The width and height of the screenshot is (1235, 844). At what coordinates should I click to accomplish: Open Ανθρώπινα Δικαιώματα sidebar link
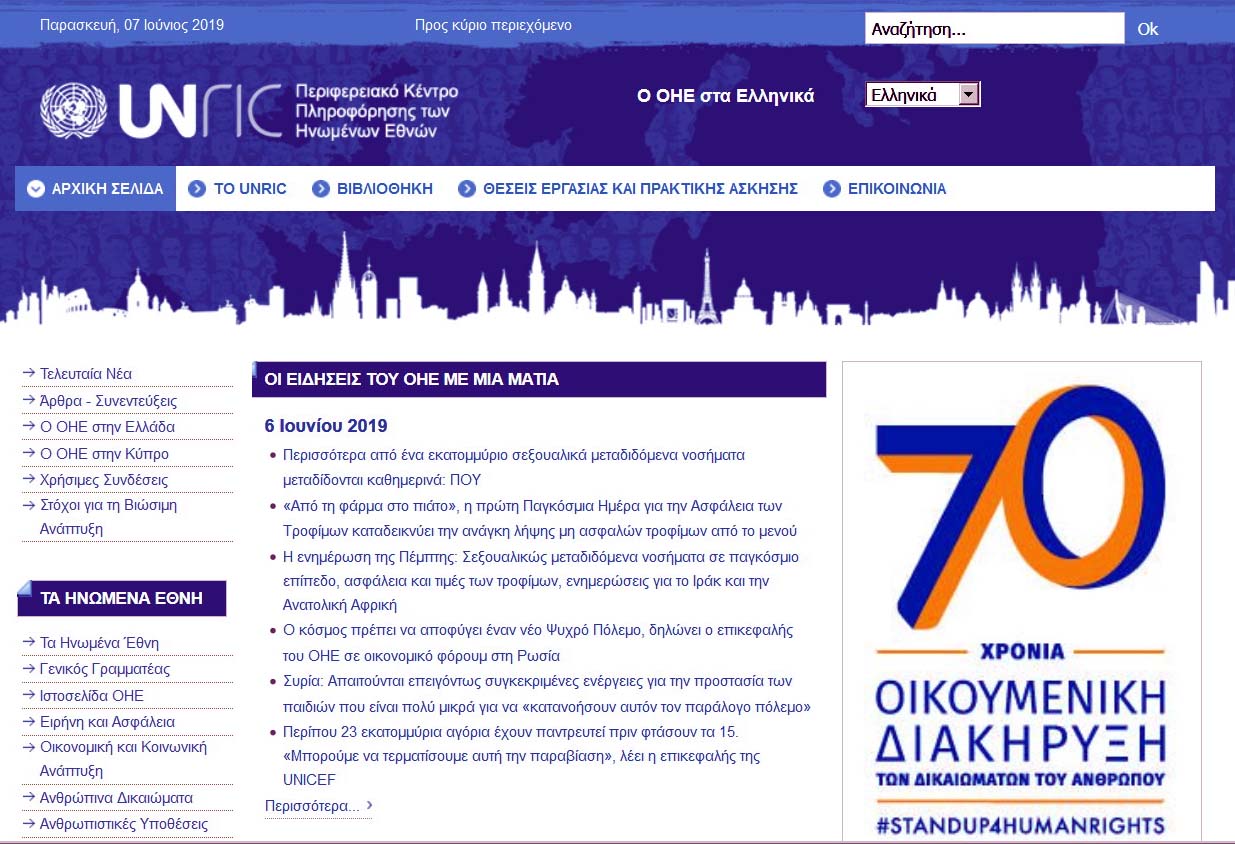116,798
